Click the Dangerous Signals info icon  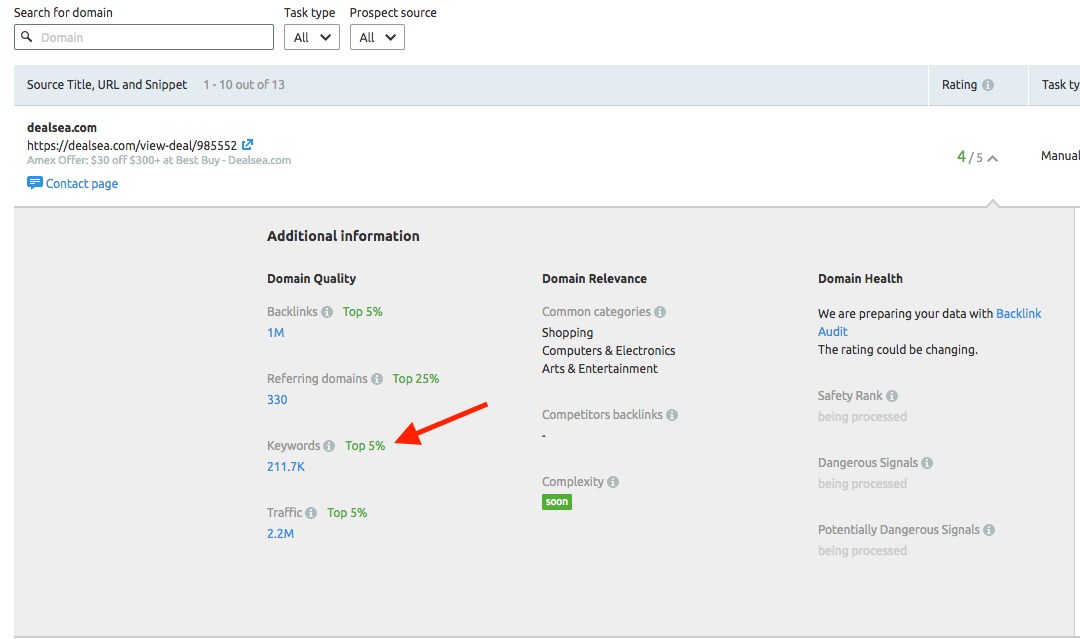pyautogui.click(x=927, y=463)
